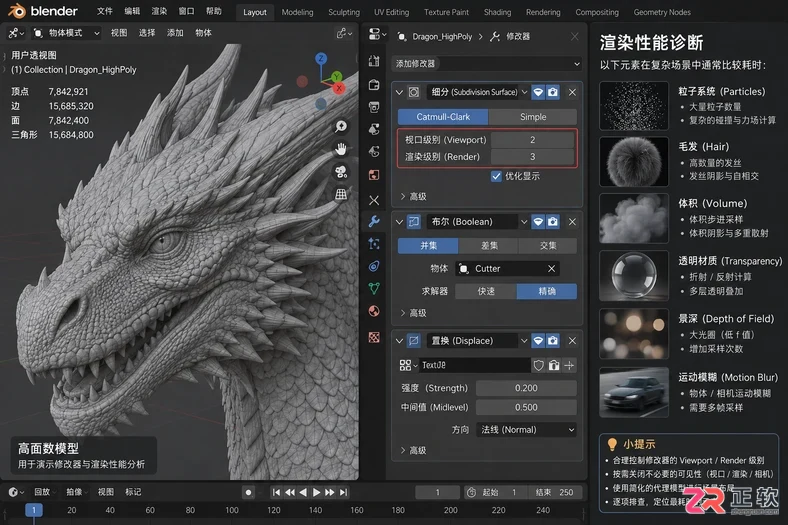Switch to the Geometry Nodes workspace tab
Image resolution: width=788 pixels, height=525 pixels.
pos(662,12)
